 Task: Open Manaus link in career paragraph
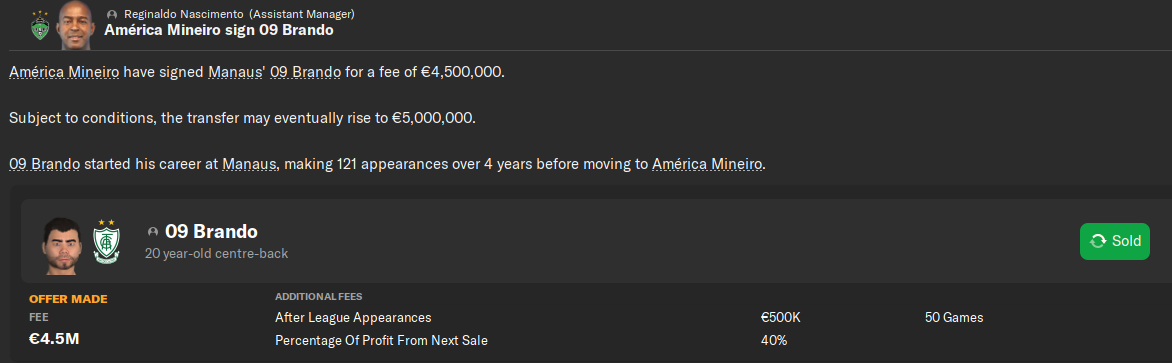(x=250, y=164)
